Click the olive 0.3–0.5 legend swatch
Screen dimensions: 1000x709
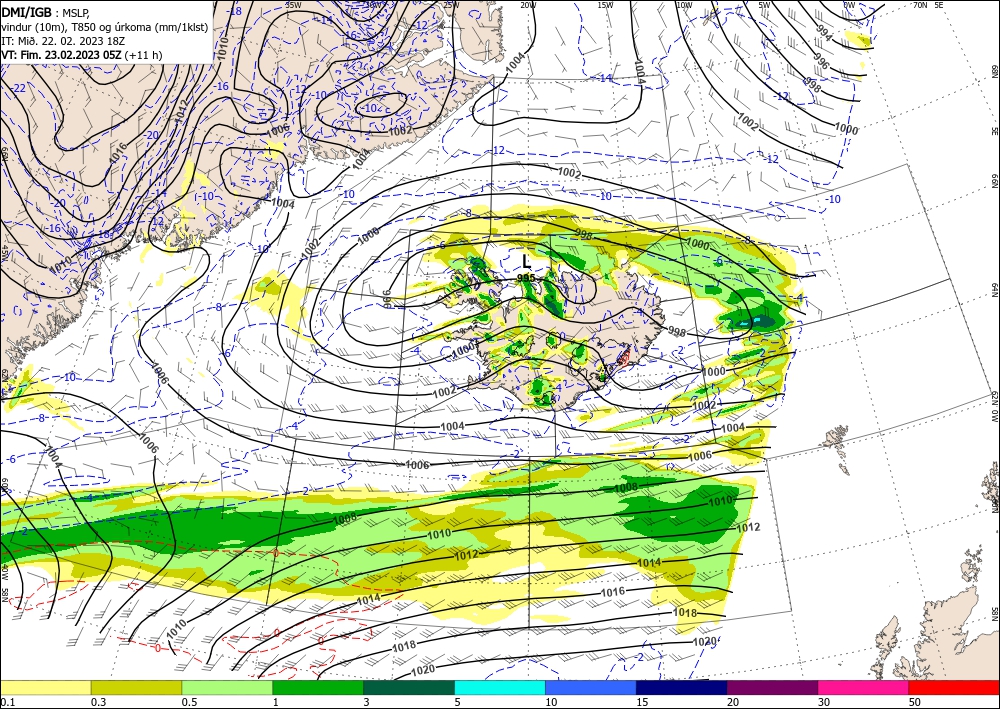[x=136, y=687]
